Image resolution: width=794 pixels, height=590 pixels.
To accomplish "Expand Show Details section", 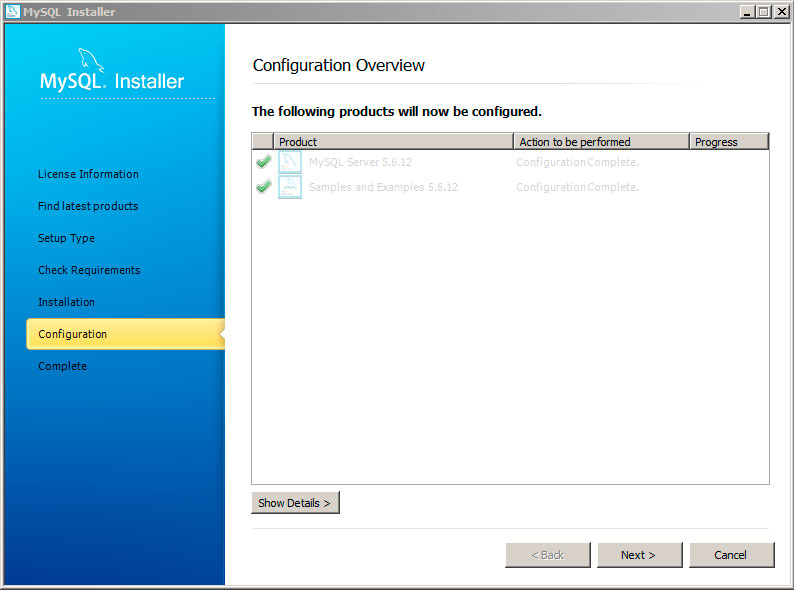I will [x=295, y=503].
